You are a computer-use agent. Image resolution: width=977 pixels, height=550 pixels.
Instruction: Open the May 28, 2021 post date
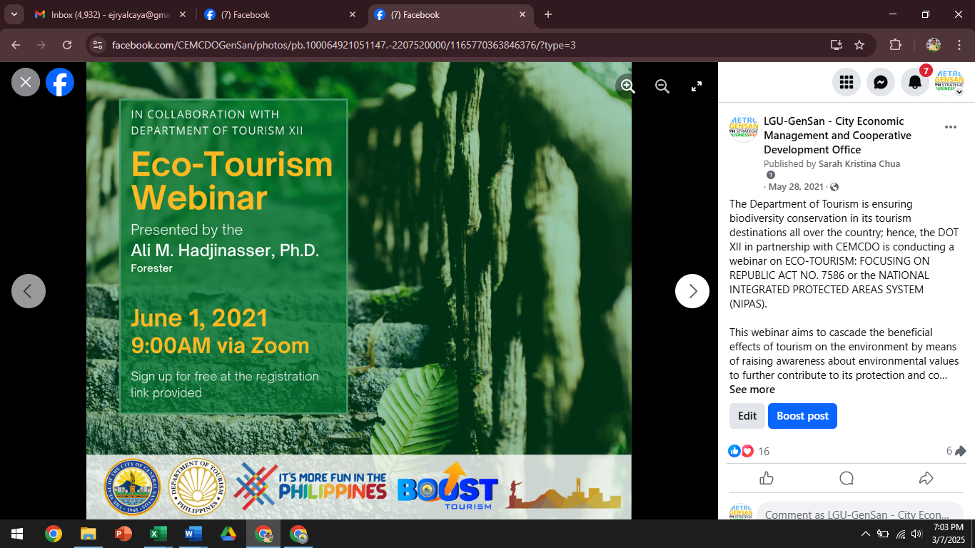pos(796,187)
